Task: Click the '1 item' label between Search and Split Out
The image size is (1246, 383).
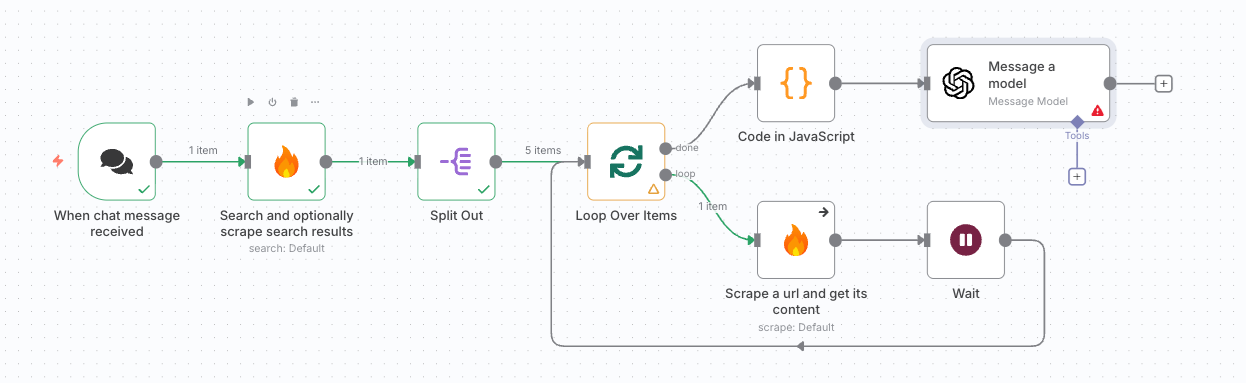Action: (373, 162)
